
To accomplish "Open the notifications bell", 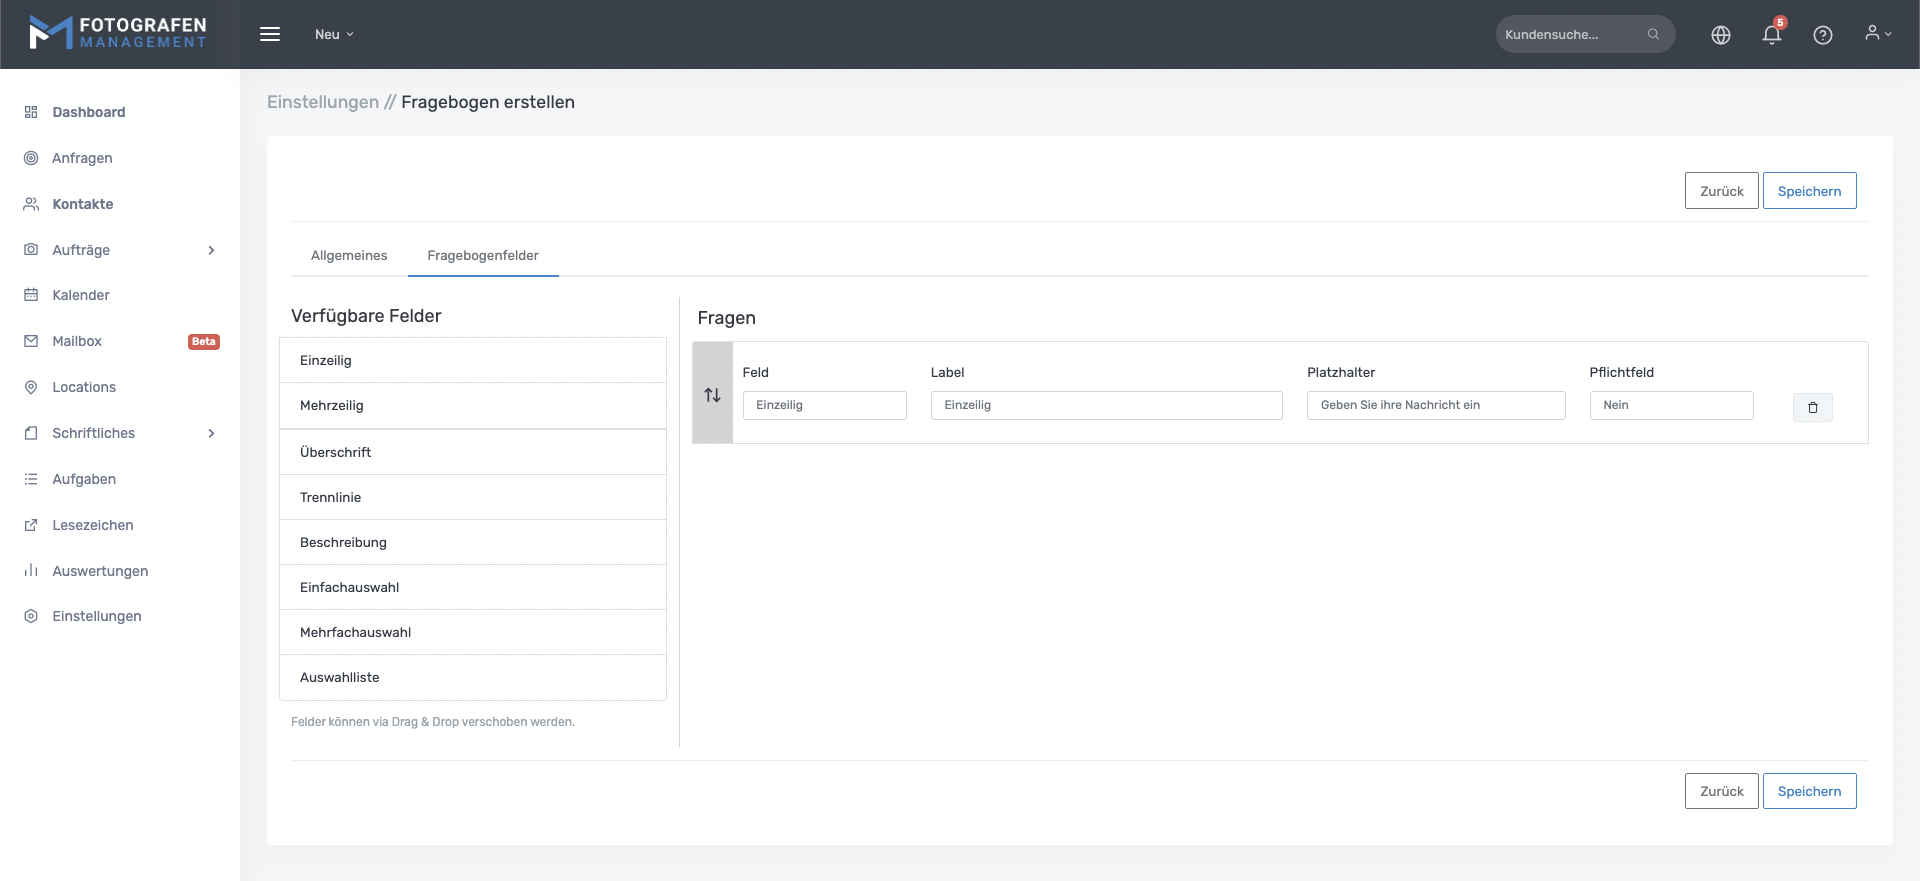I will click(x=1771, y=35).
